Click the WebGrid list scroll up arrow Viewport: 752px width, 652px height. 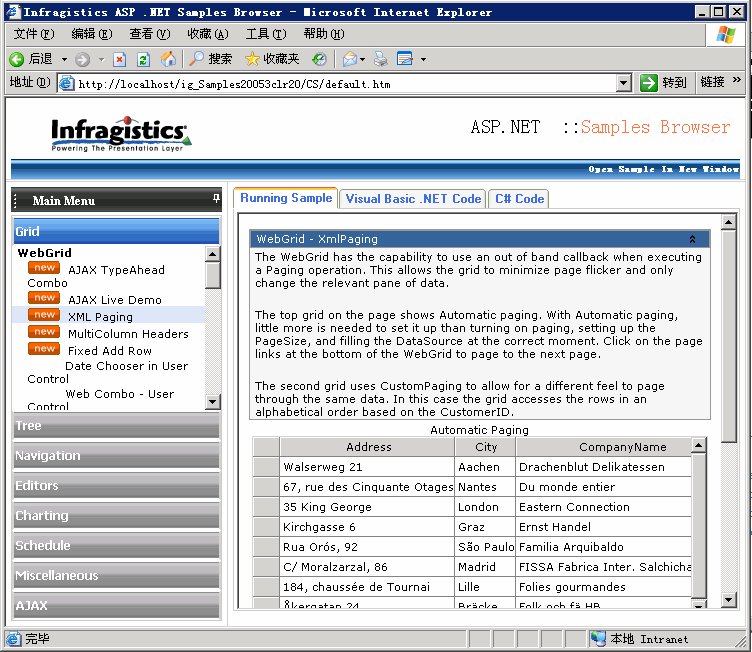pos(212,254)
